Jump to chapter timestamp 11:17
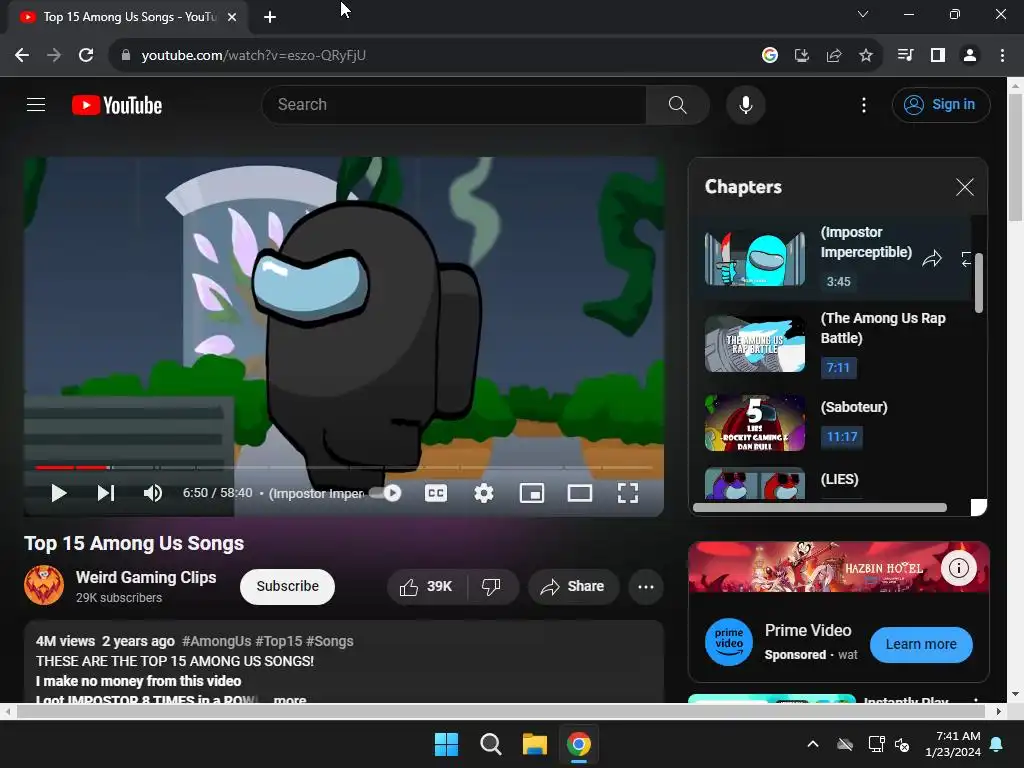1024x768 pixels. tap(842, 437)
